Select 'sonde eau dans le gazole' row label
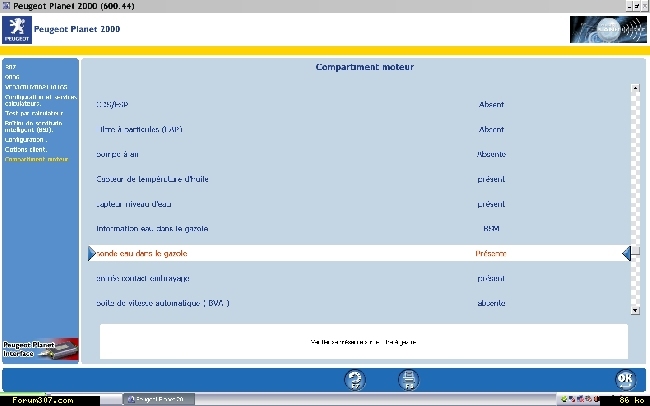This screenshot has height=406, width=650. pyautogui.click(x=142, y=253)
